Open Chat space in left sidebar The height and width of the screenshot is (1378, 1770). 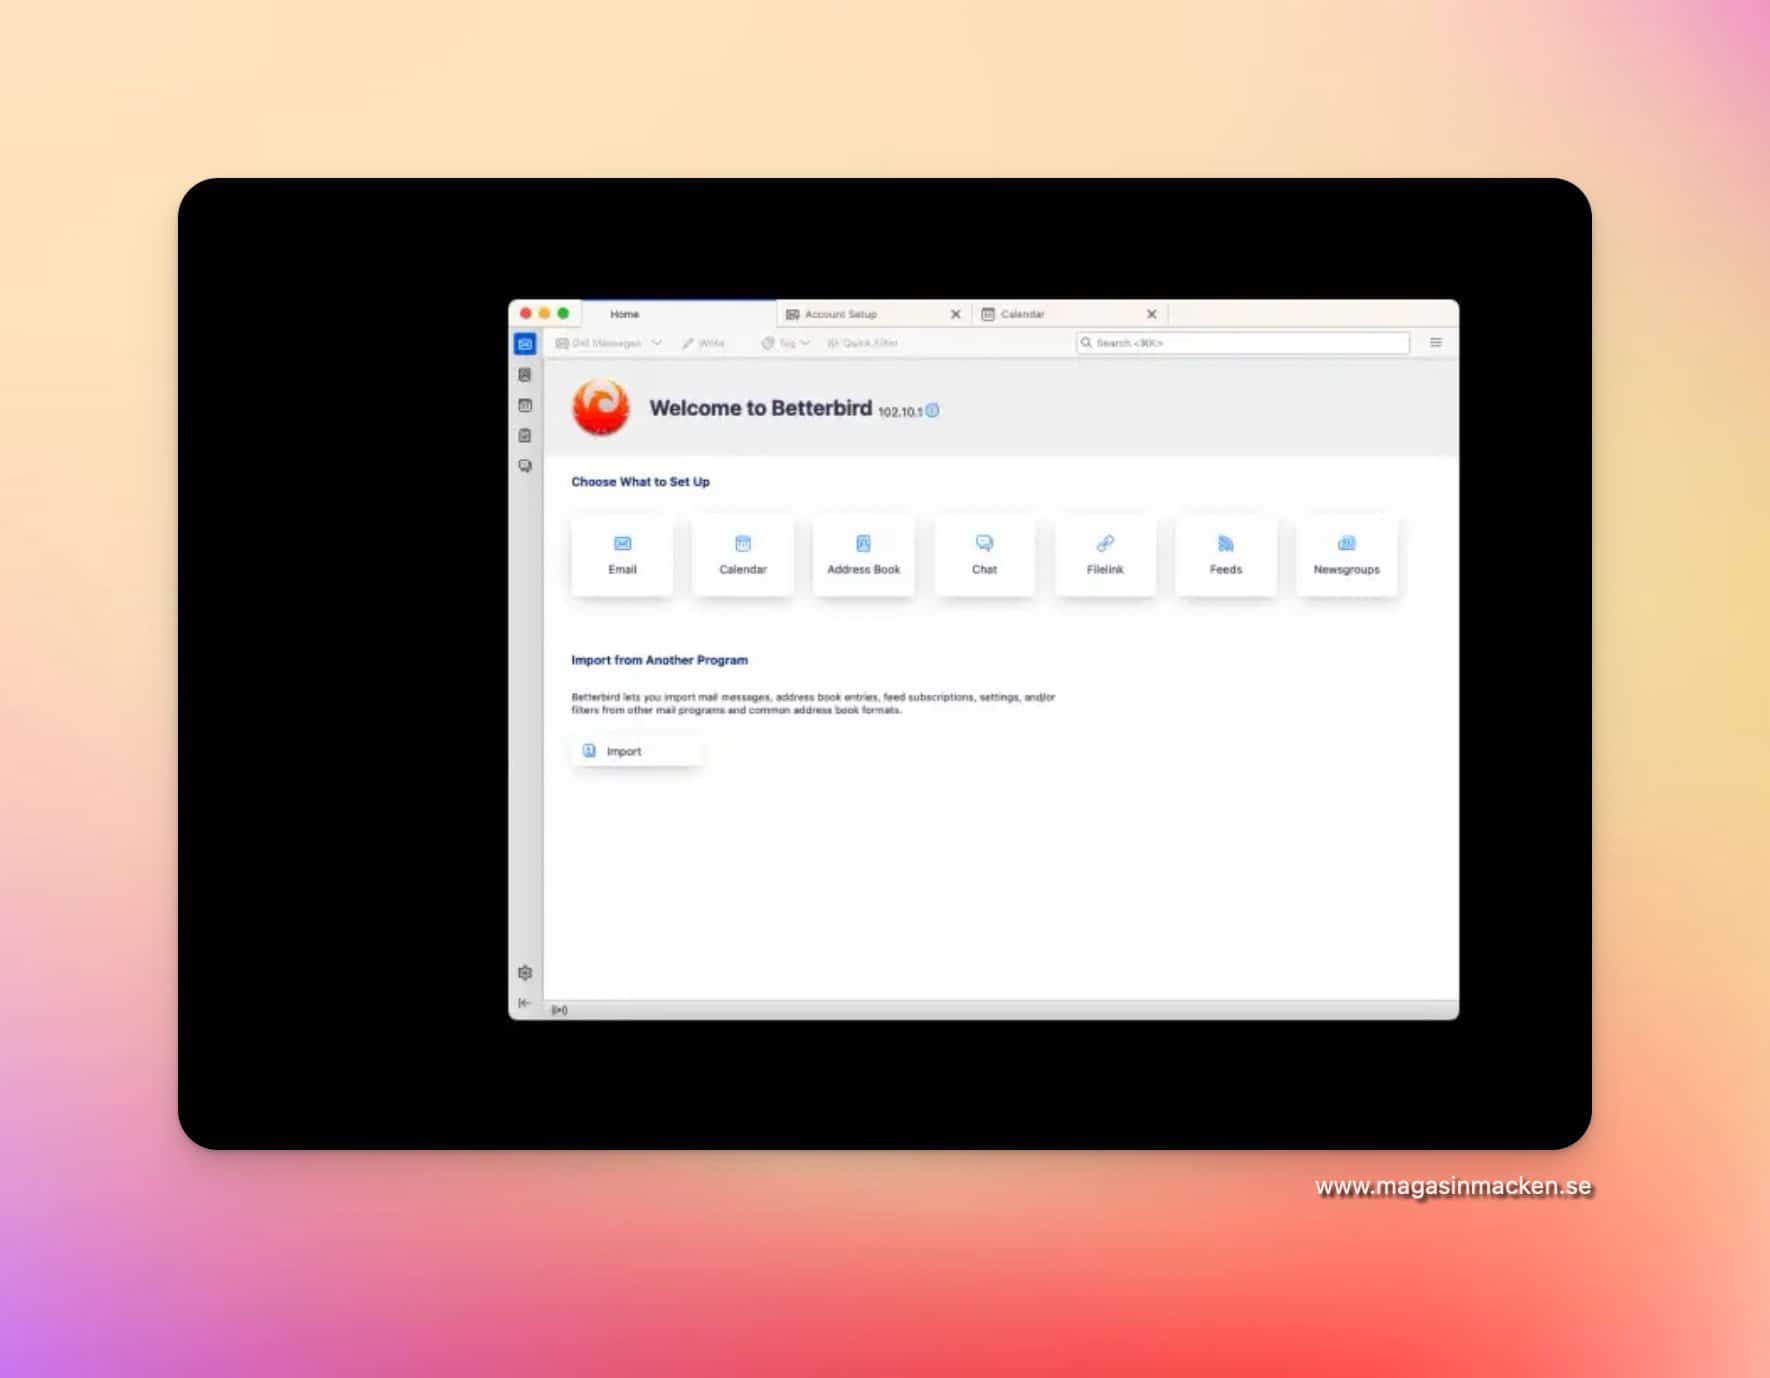(x=525, y=466)
